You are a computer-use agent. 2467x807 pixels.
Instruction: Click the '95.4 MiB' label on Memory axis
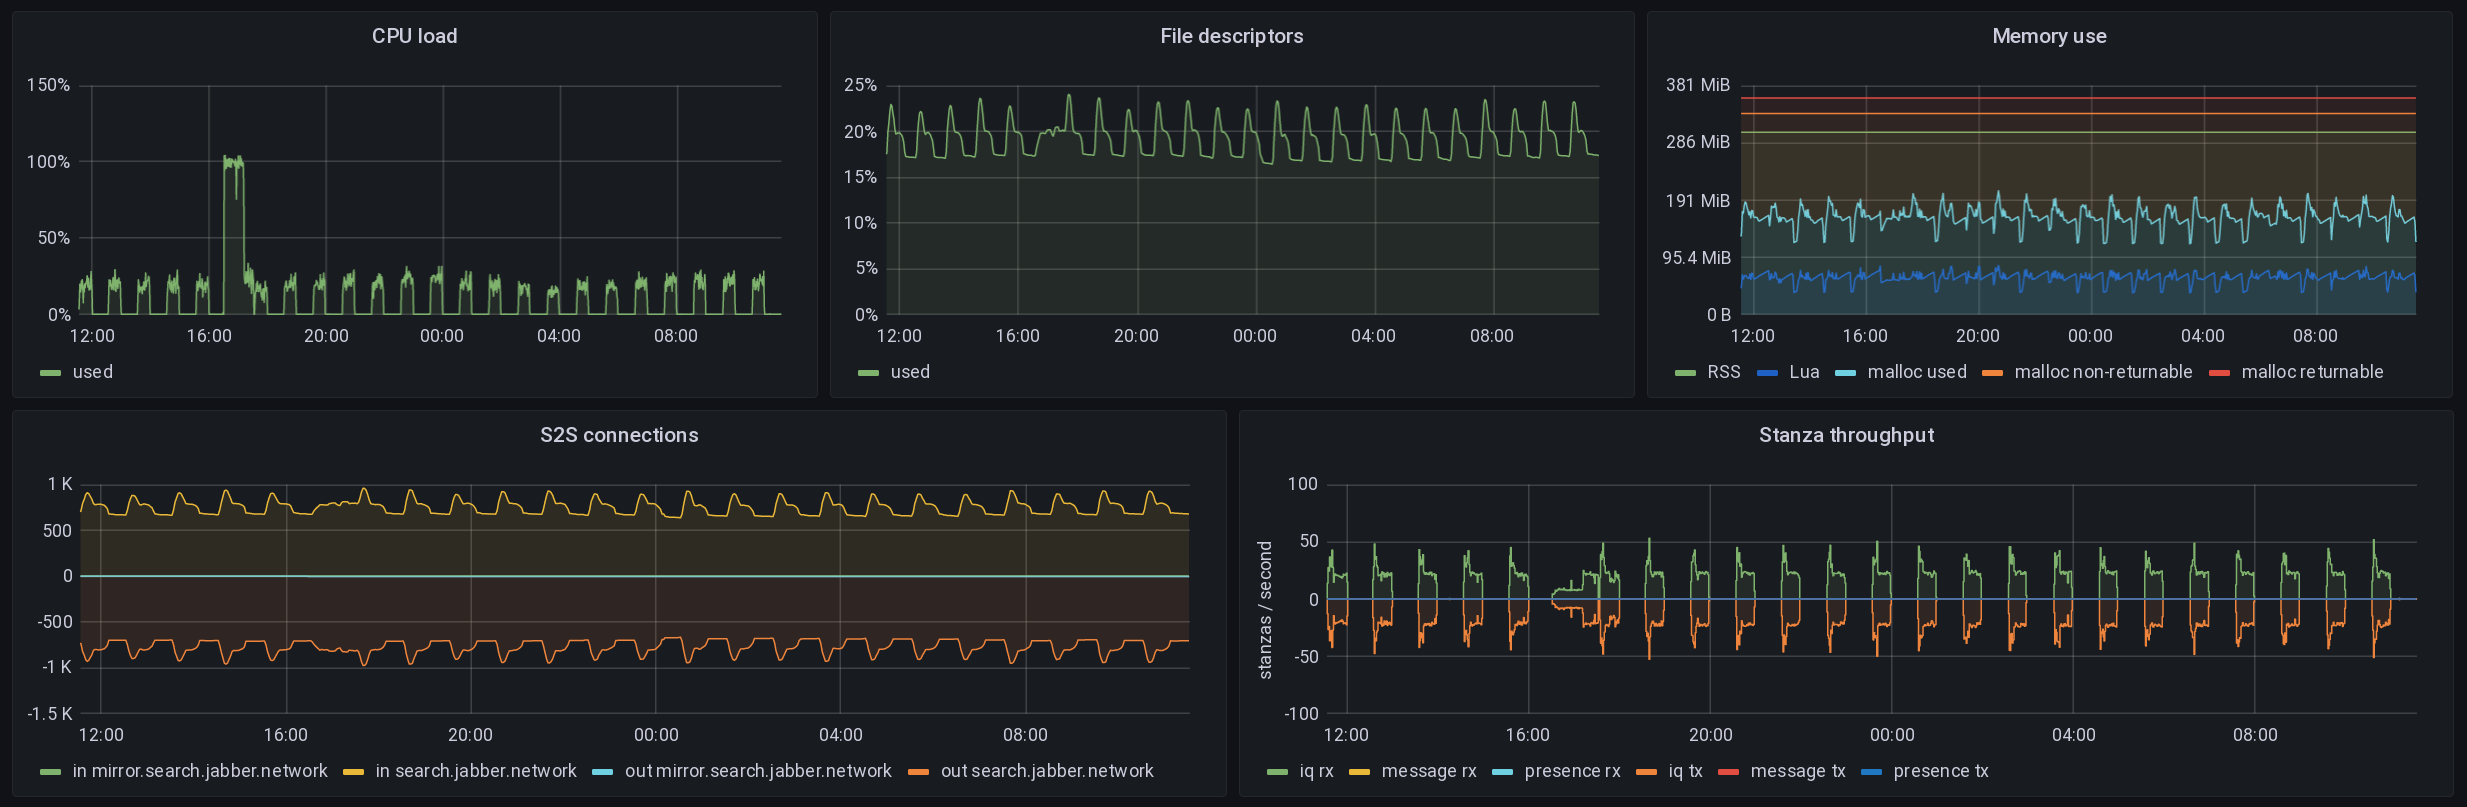coord(1696,258)
